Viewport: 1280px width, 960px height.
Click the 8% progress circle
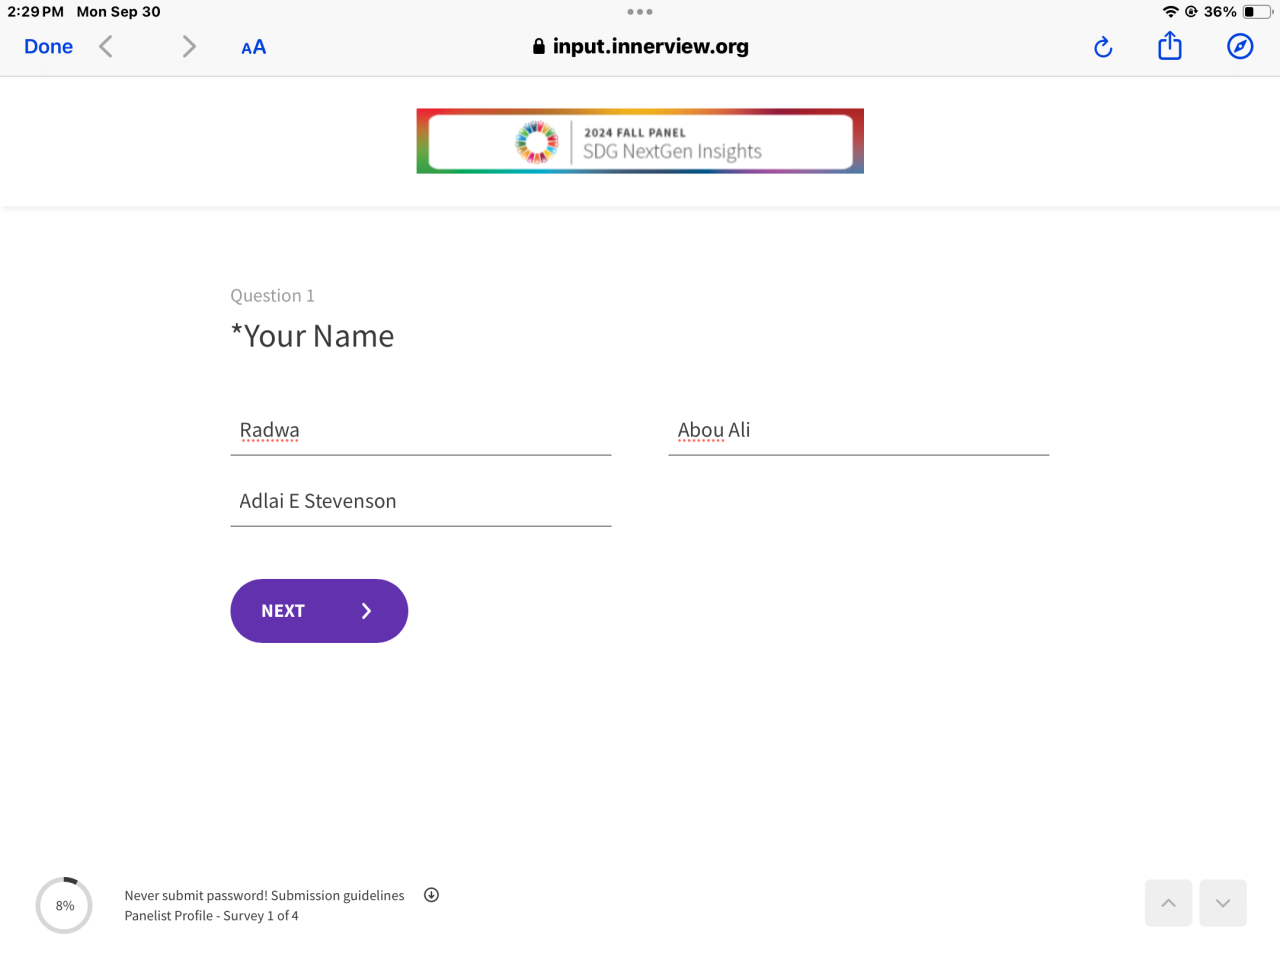point(64,905)
